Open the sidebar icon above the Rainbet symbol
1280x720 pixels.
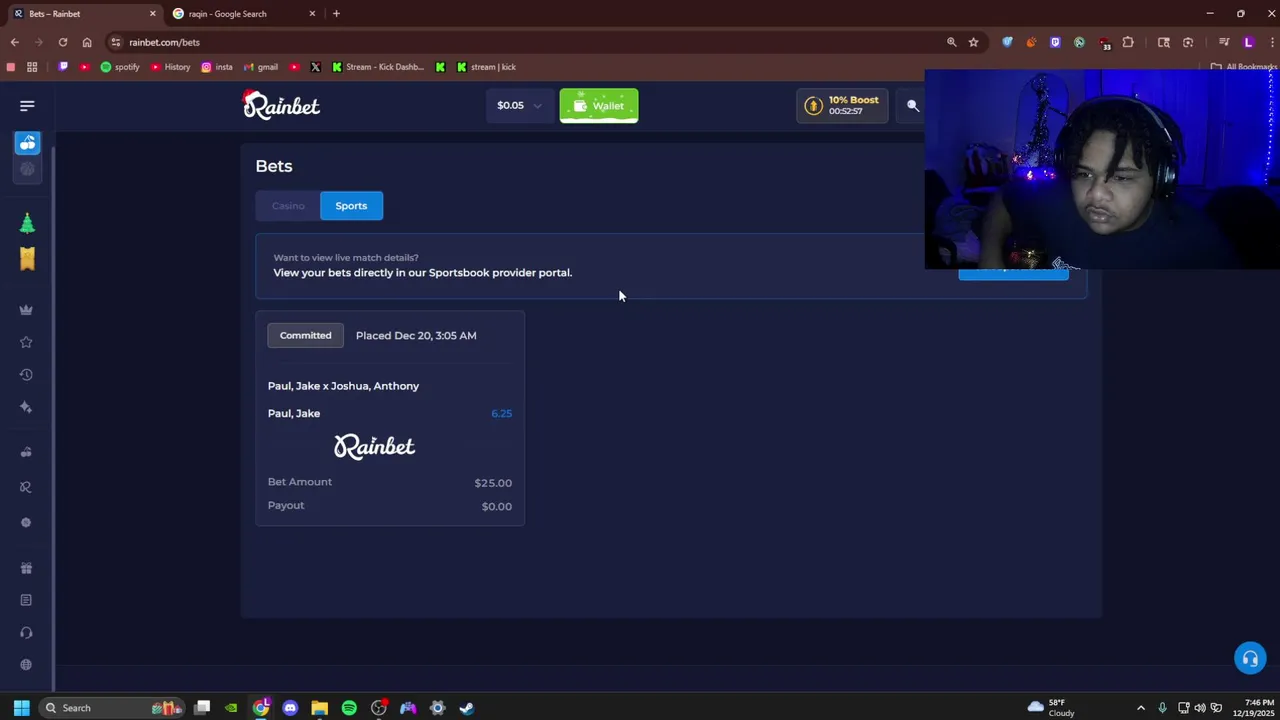[x=26, y=452]
